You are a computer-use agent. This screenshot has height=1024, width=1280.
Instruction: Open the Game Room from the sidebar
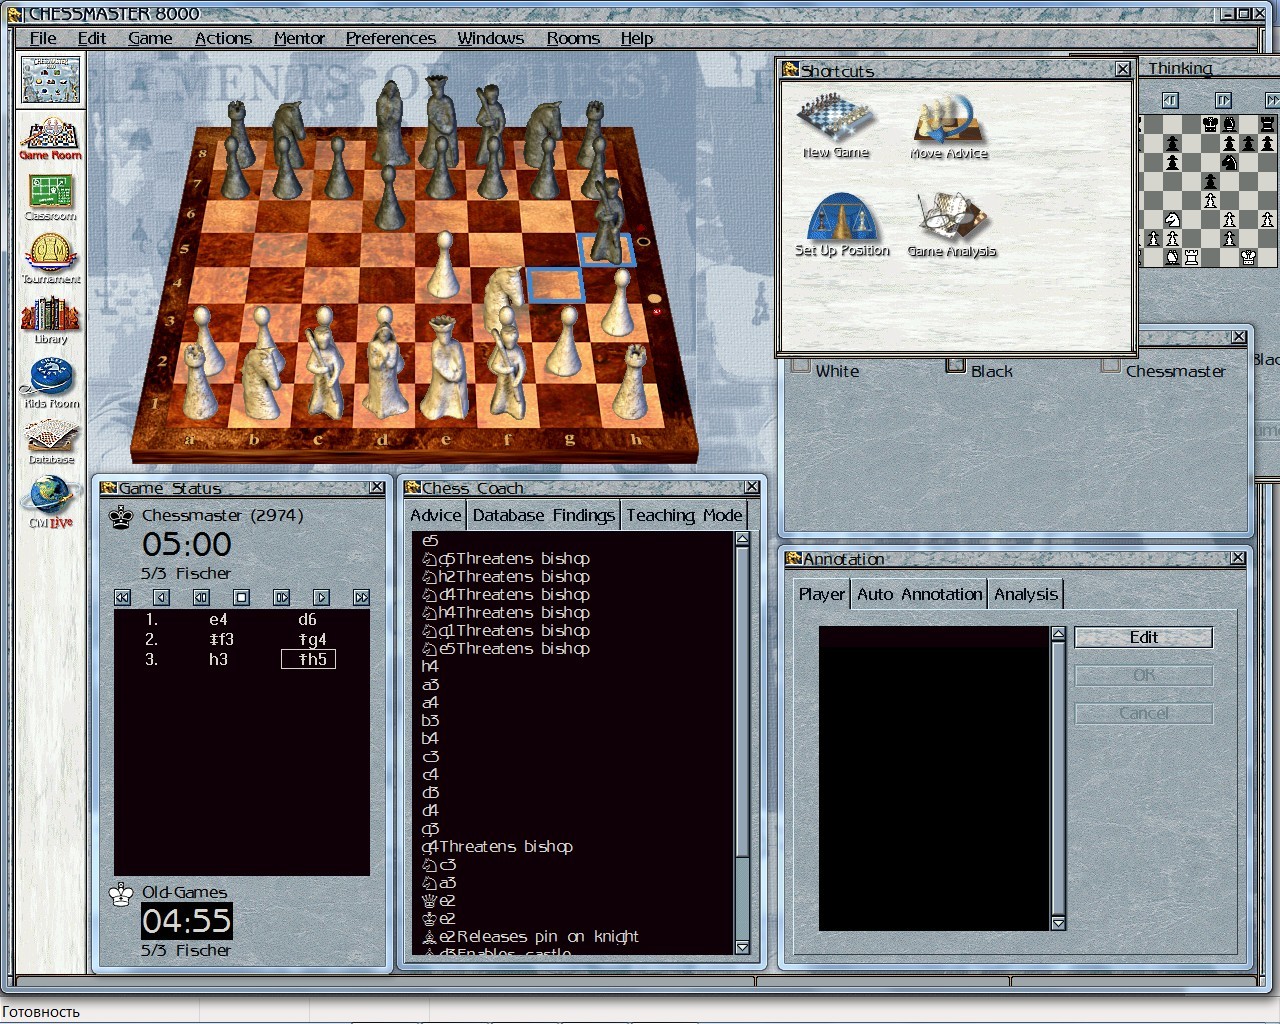point(50,139)
